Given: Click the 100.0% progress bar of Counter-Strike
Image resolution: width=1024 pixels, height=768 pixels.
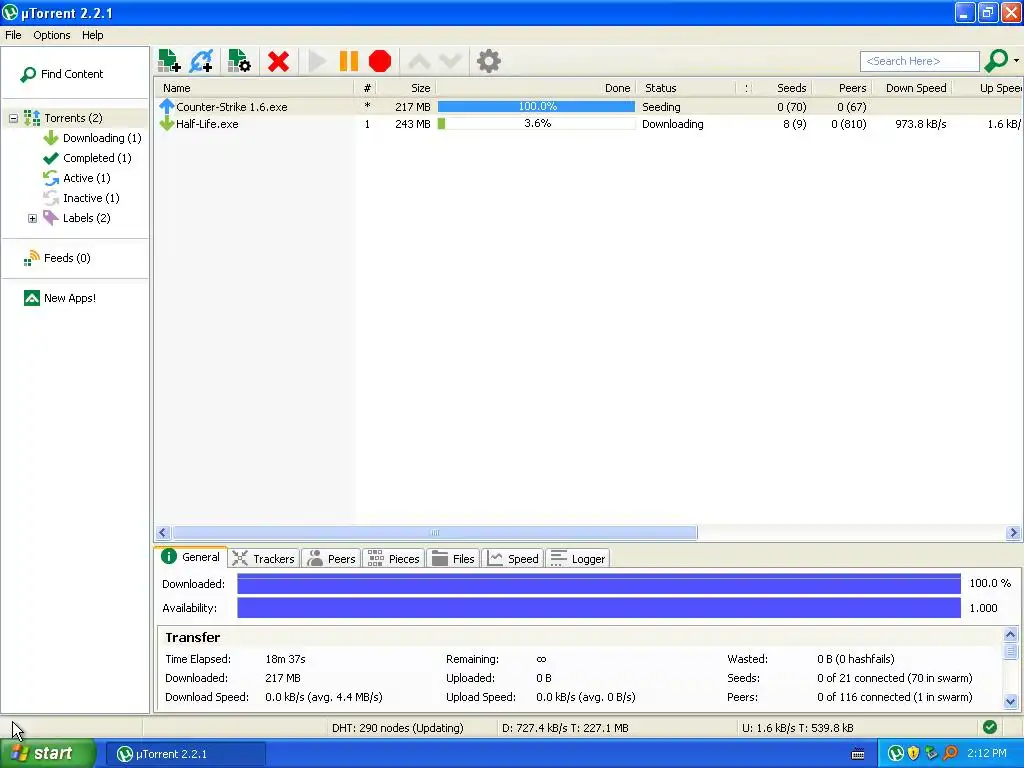Looking at the screenshot, I should coord(536,106).
